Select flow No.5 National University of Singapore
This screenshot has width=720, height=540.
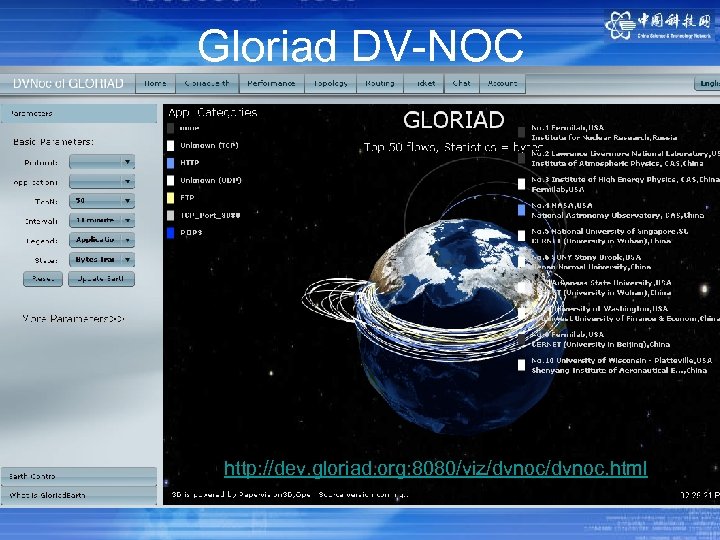coord(610,236)
